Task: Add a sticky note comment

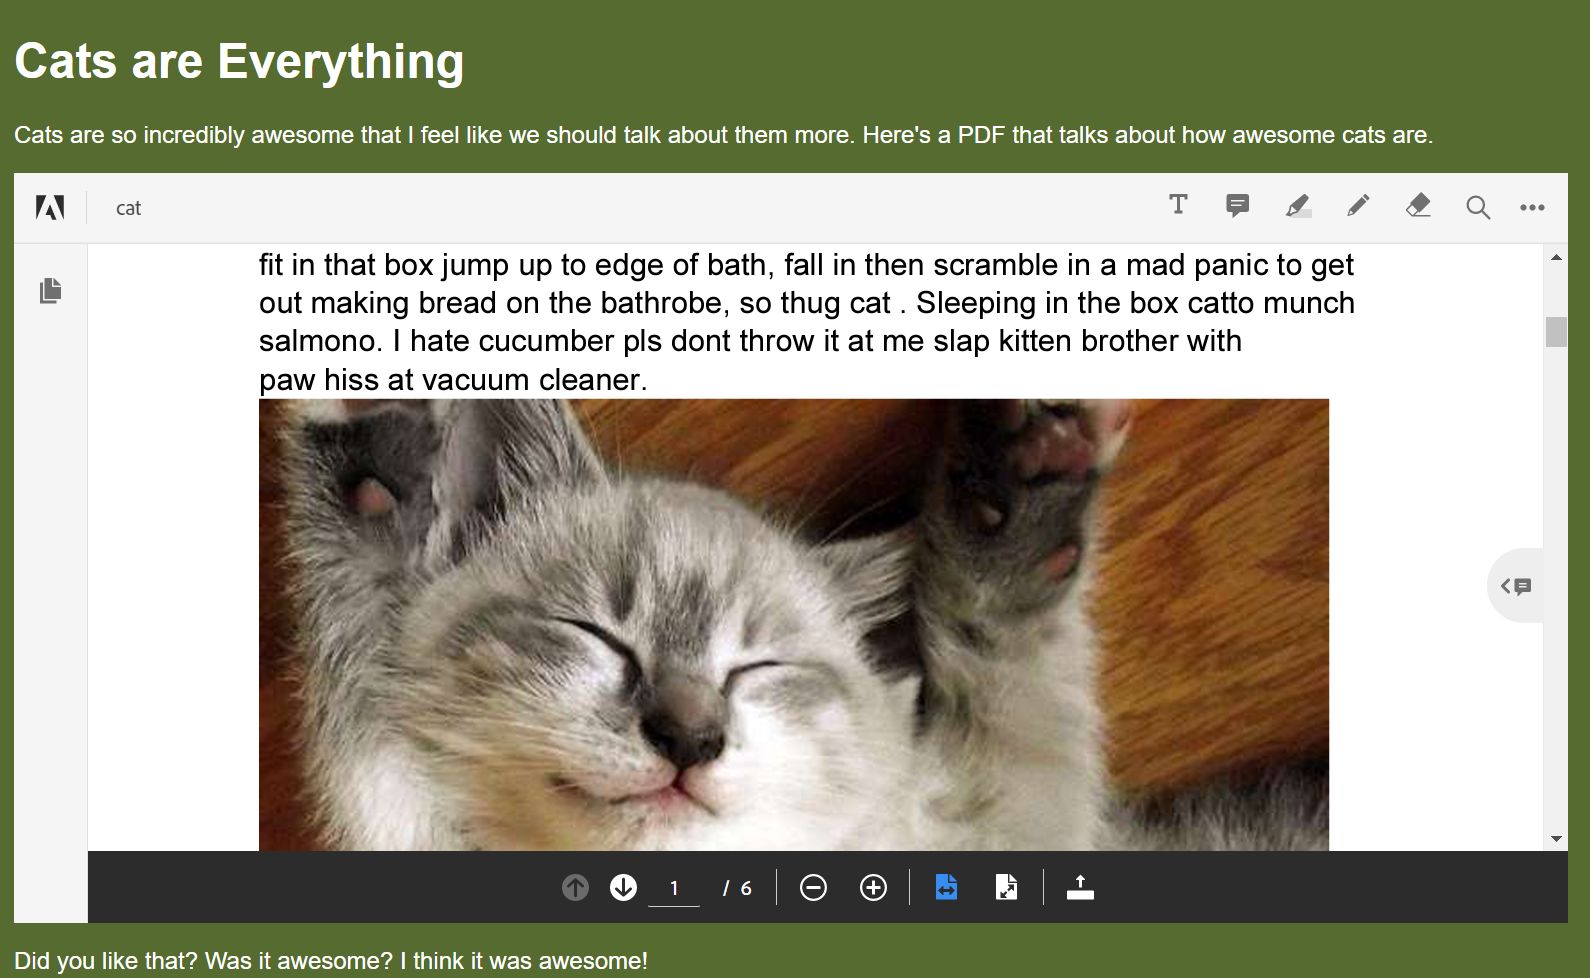Action: point(1237,206)
